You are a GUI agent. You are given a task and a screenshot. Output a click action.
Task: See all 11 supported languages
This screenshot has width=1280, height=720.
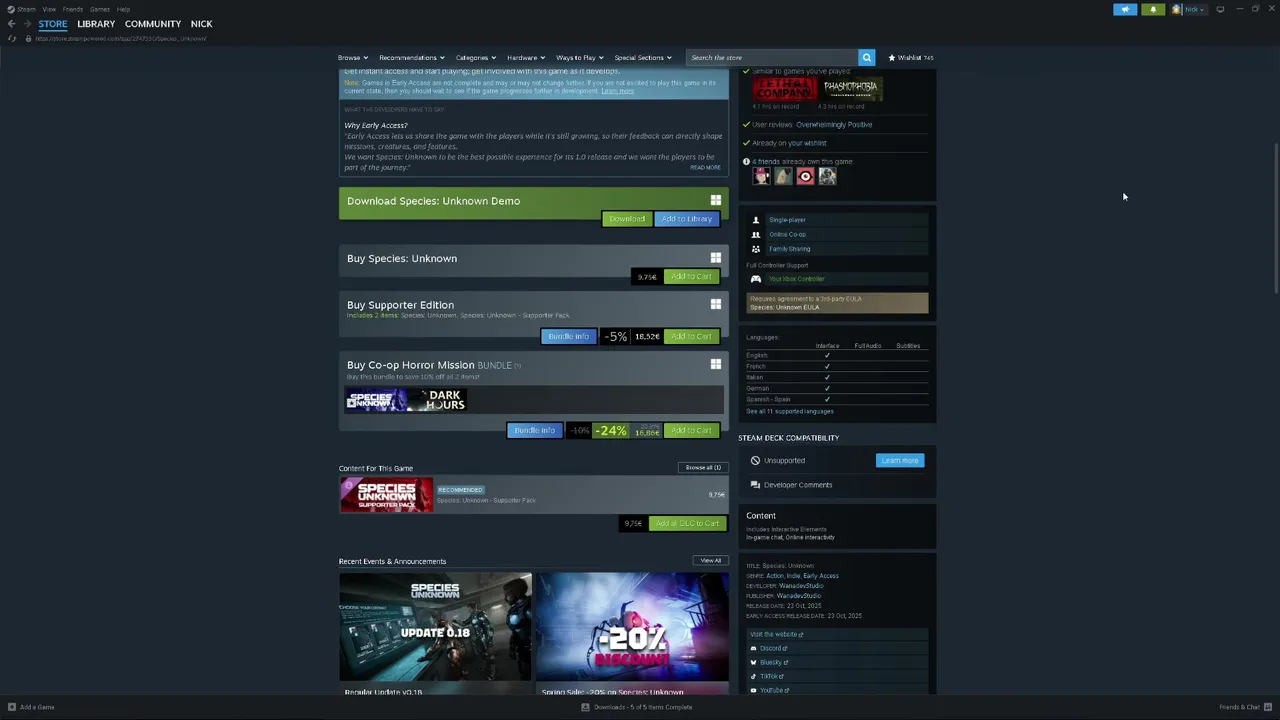789,411
